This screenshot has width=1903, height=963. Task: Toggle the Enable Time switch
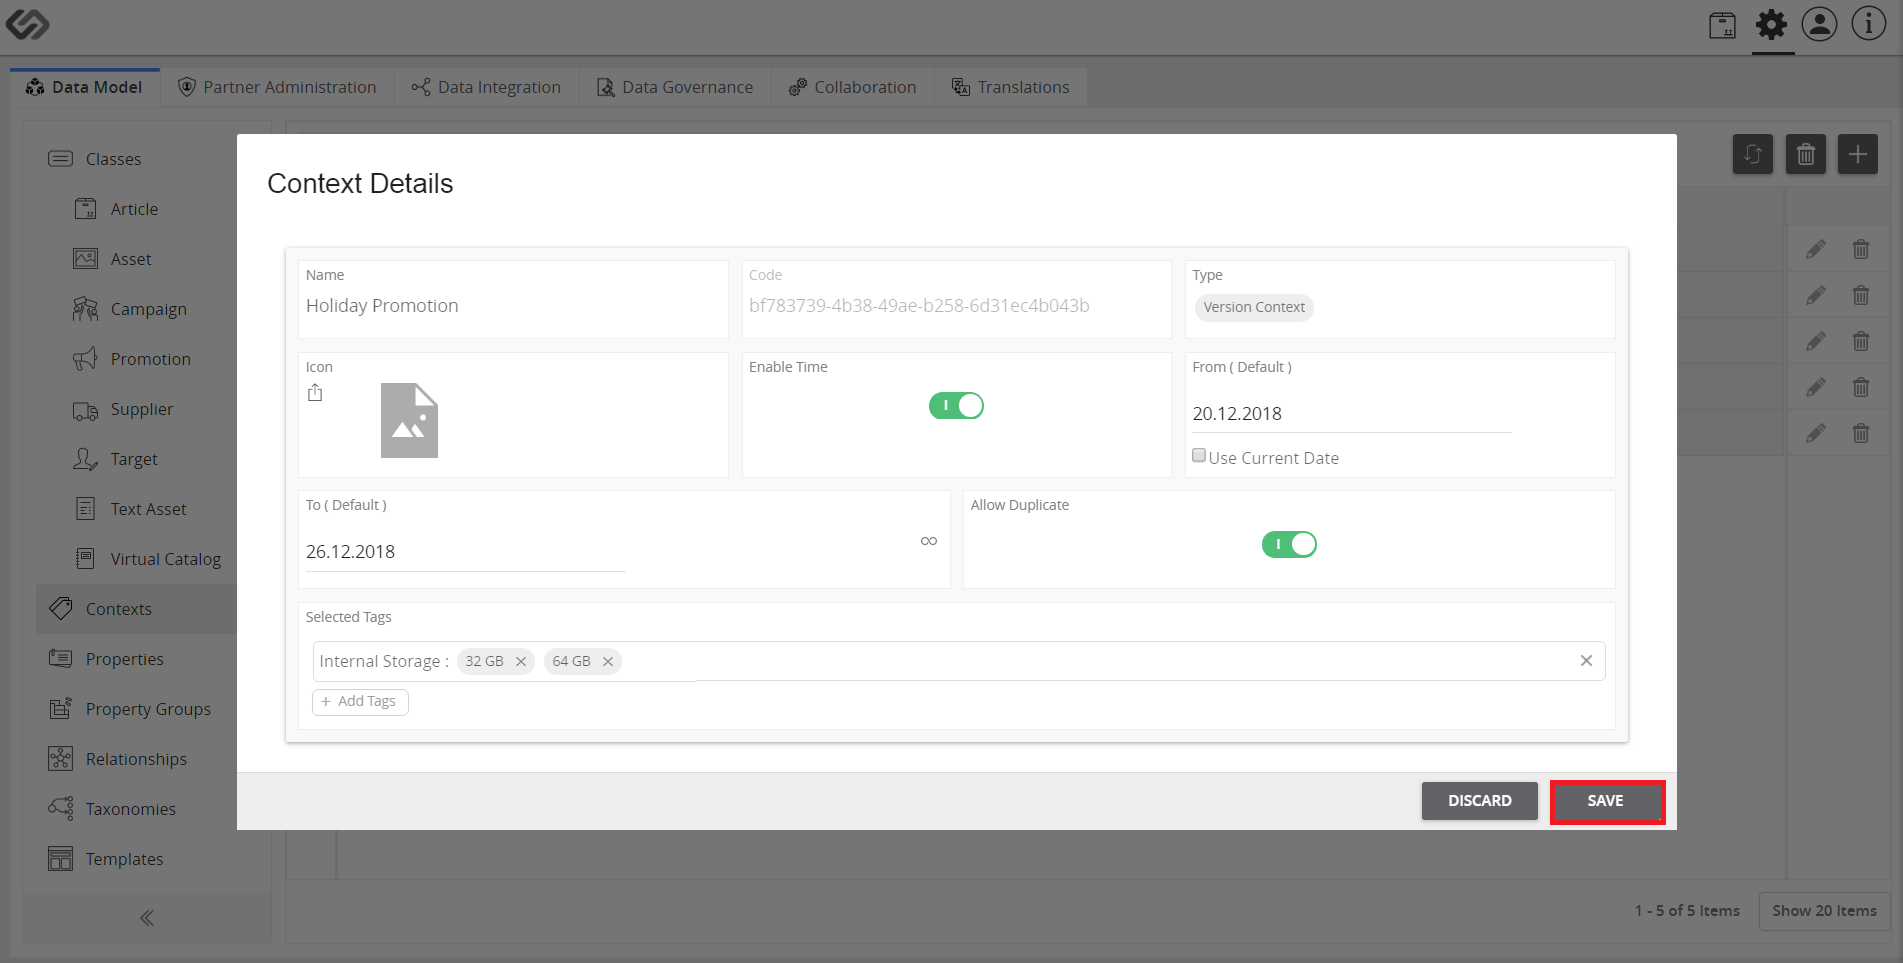(956, 405)
